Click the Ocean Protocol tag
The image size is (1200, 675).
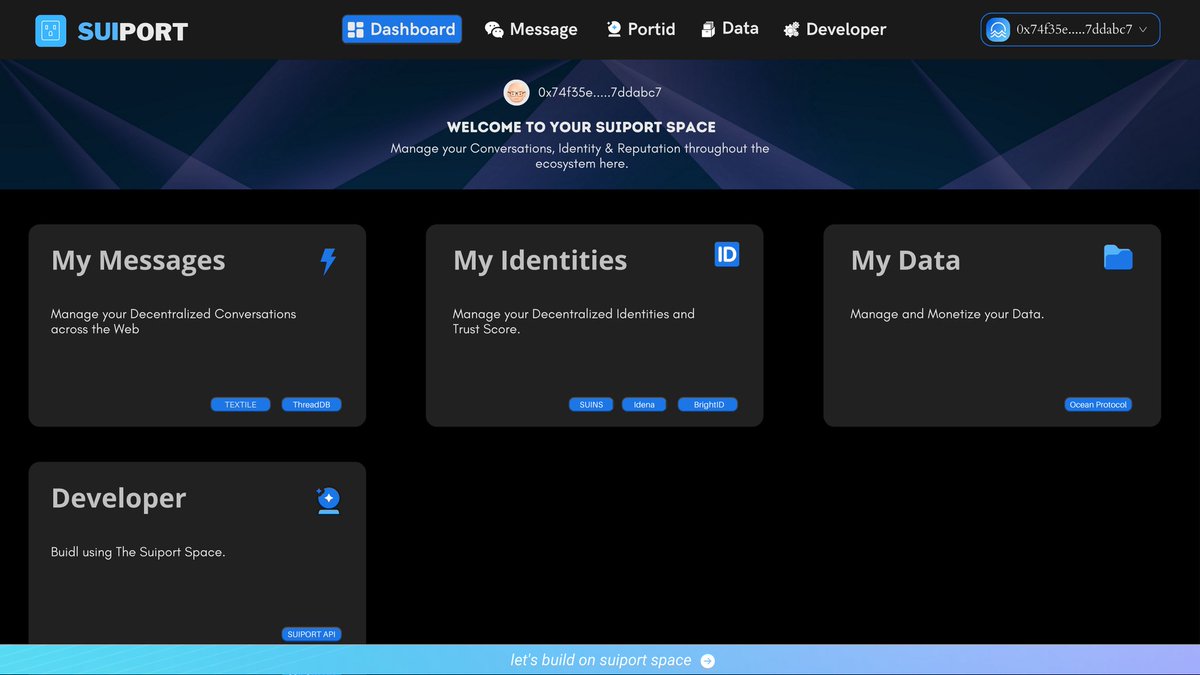coord(1098,405)
